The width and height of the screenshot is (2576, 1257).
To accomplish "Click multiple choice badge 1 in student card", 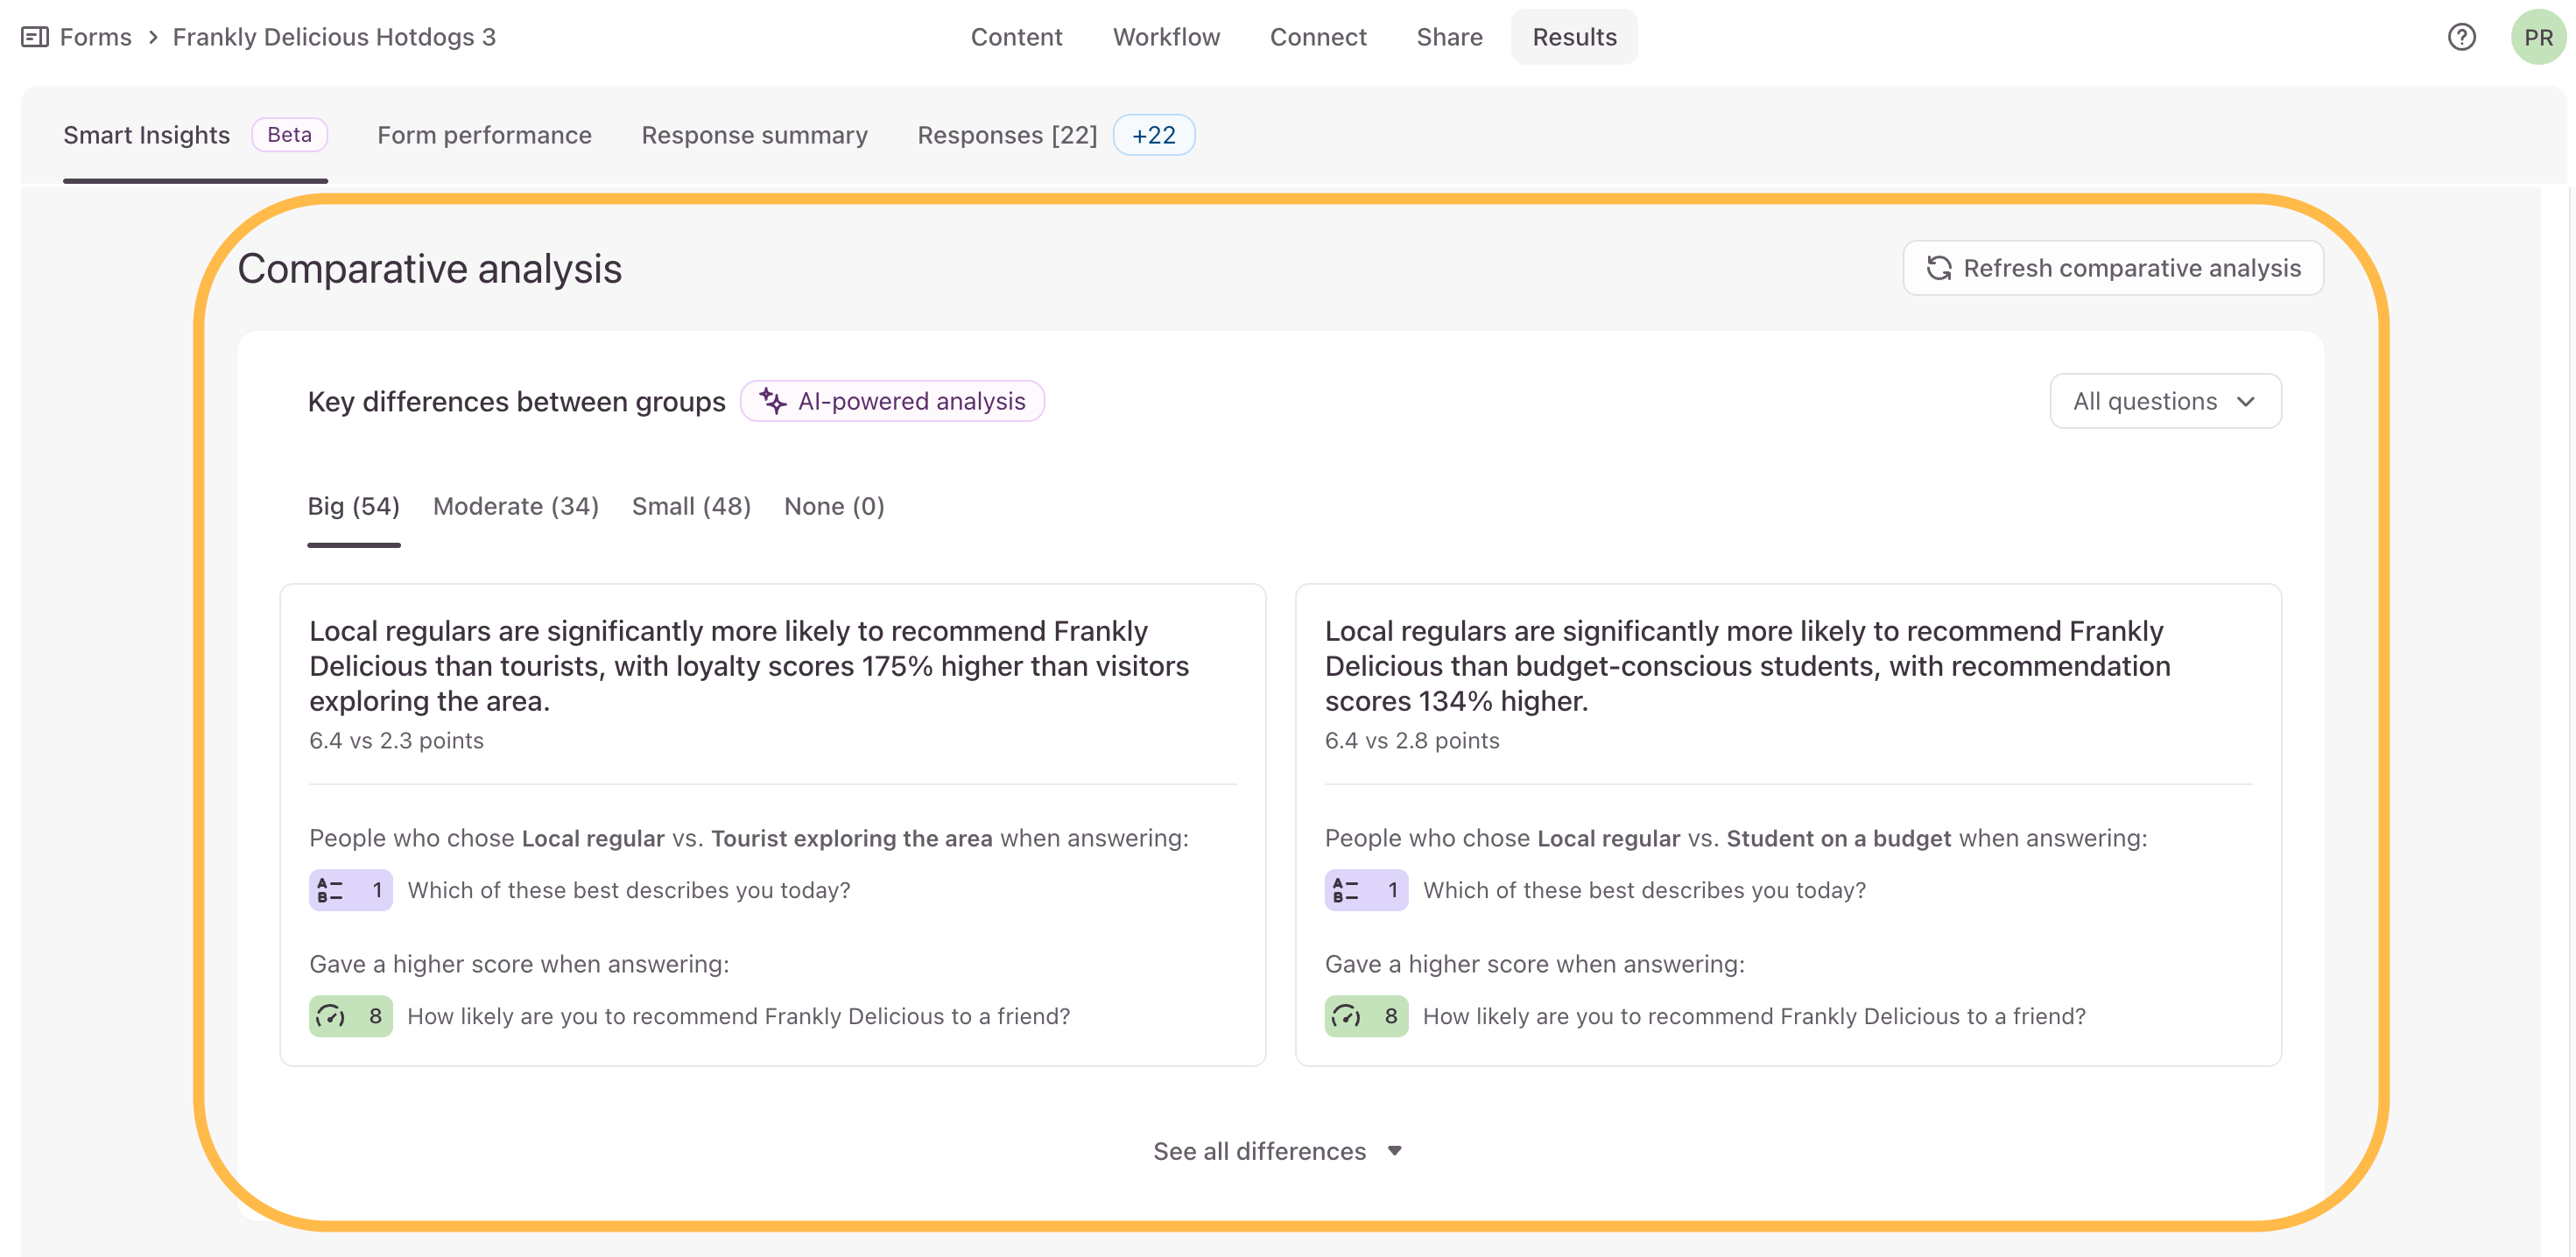I will (1366, 890).
